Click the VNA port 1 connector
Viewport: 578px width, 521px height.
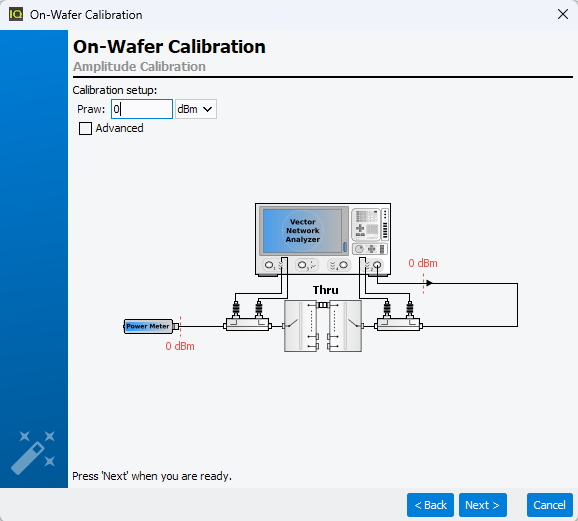(269, 265)
